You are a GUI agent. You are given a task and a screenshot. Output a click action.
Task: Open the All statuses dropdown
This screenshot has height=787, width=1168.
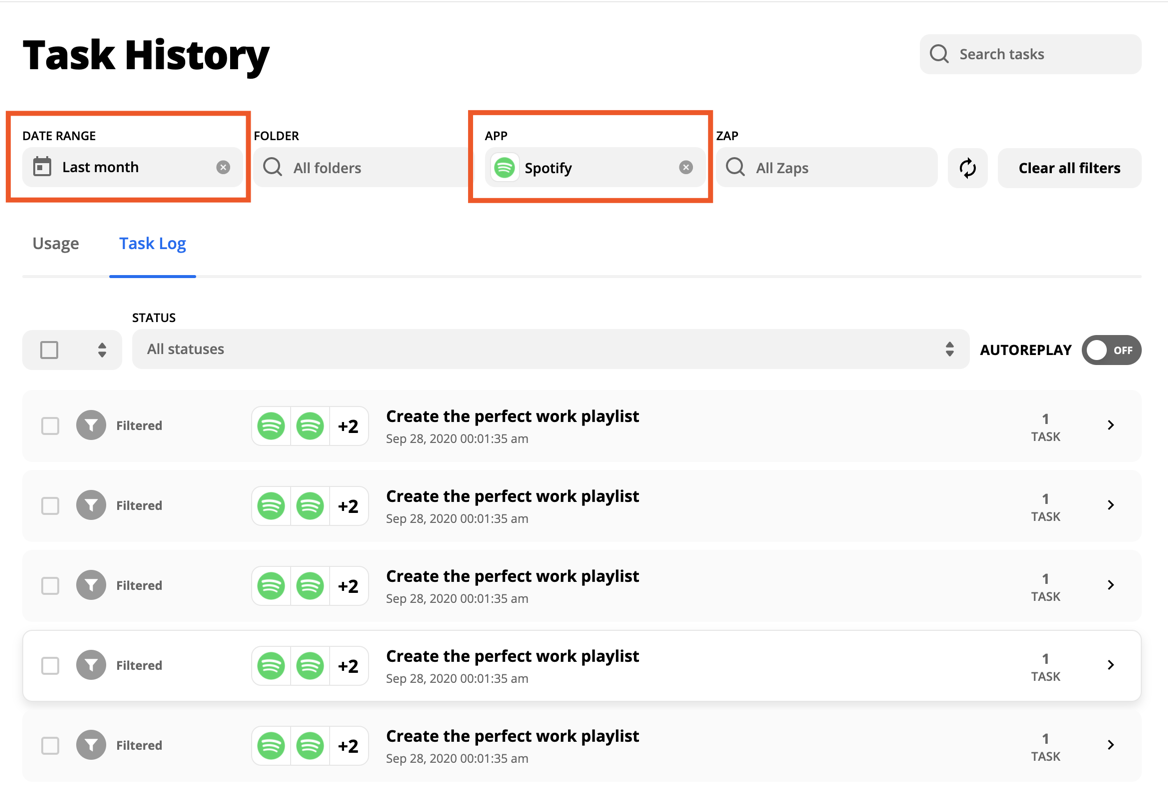coord(550,349)
